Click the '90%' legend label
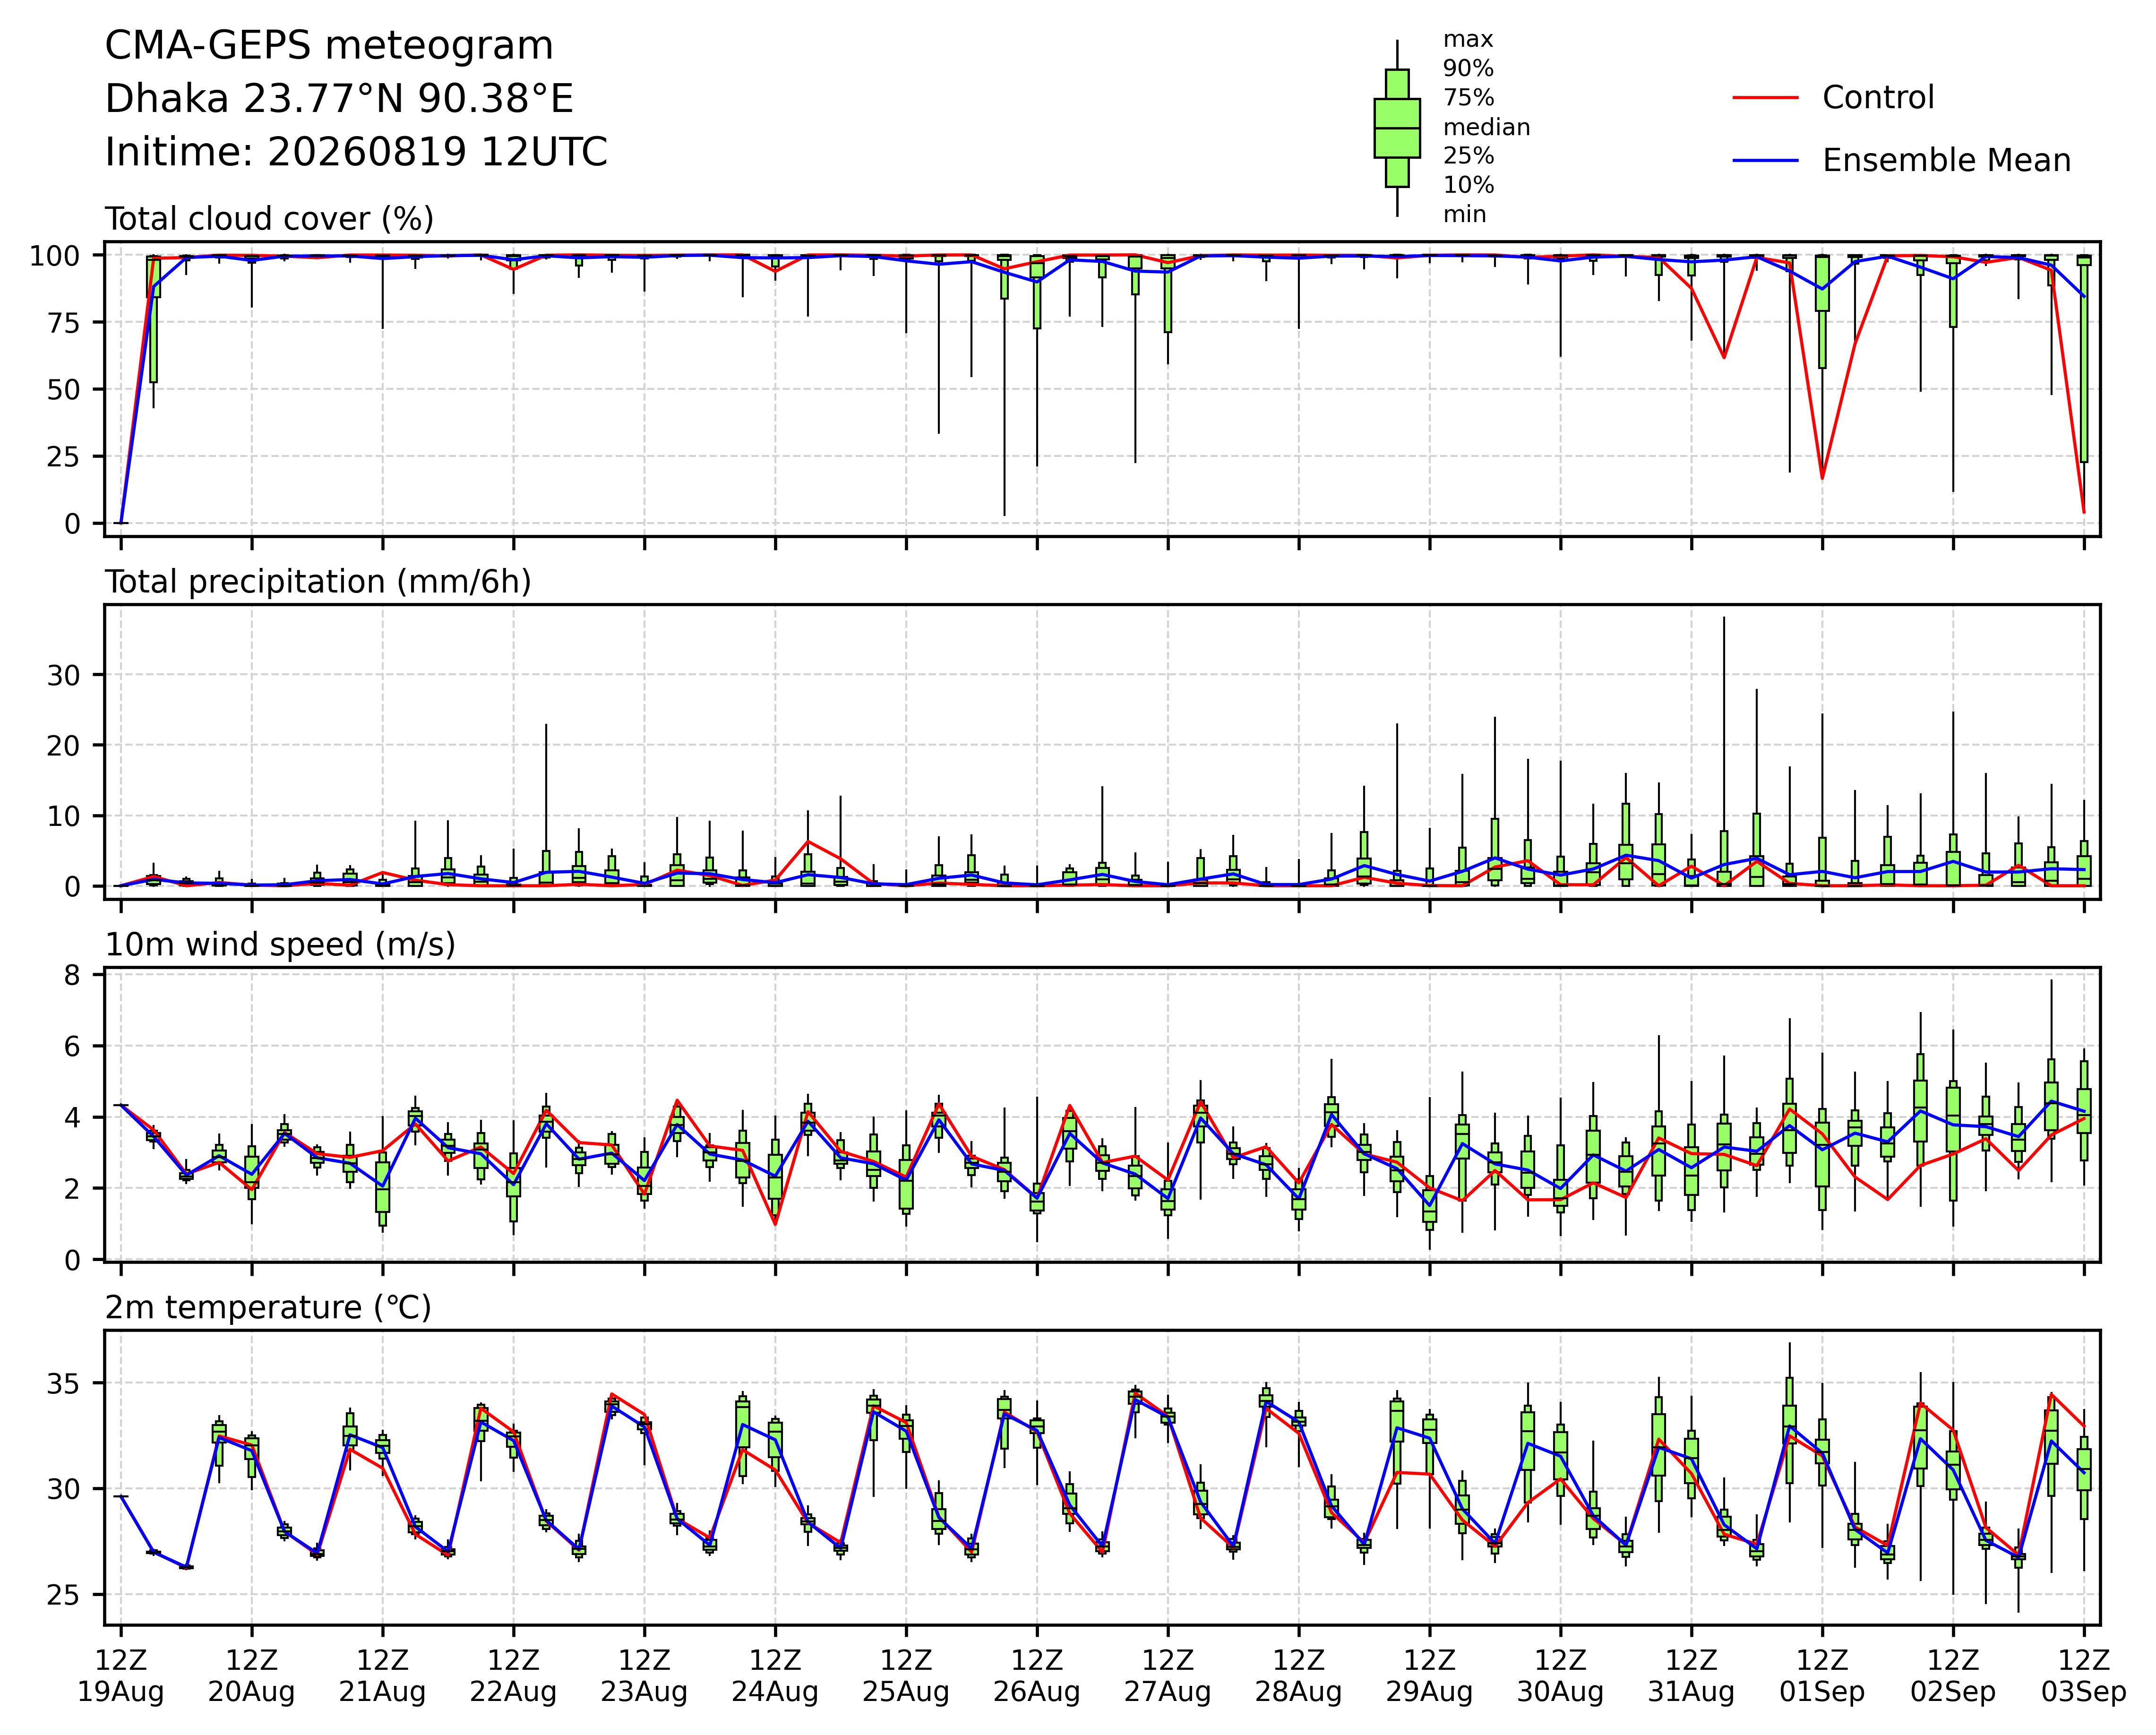Screen dimensions: 2156x1735 coord(1468,69)
